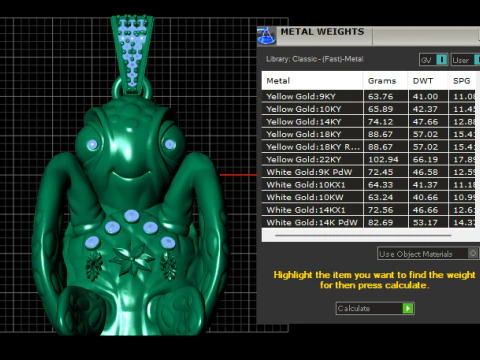Select the Yellow Gold:9KY row

(x=368, y=96)
